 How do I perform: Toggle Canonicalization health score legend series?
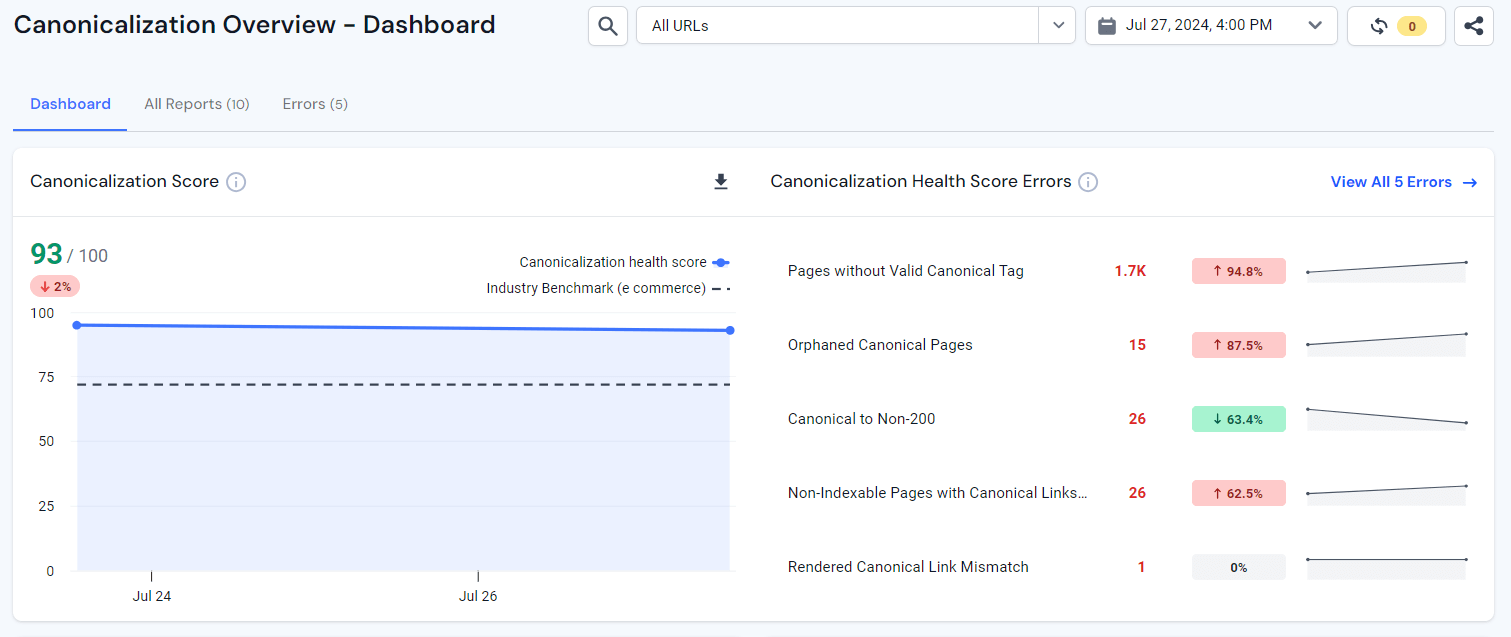[612, 262]
